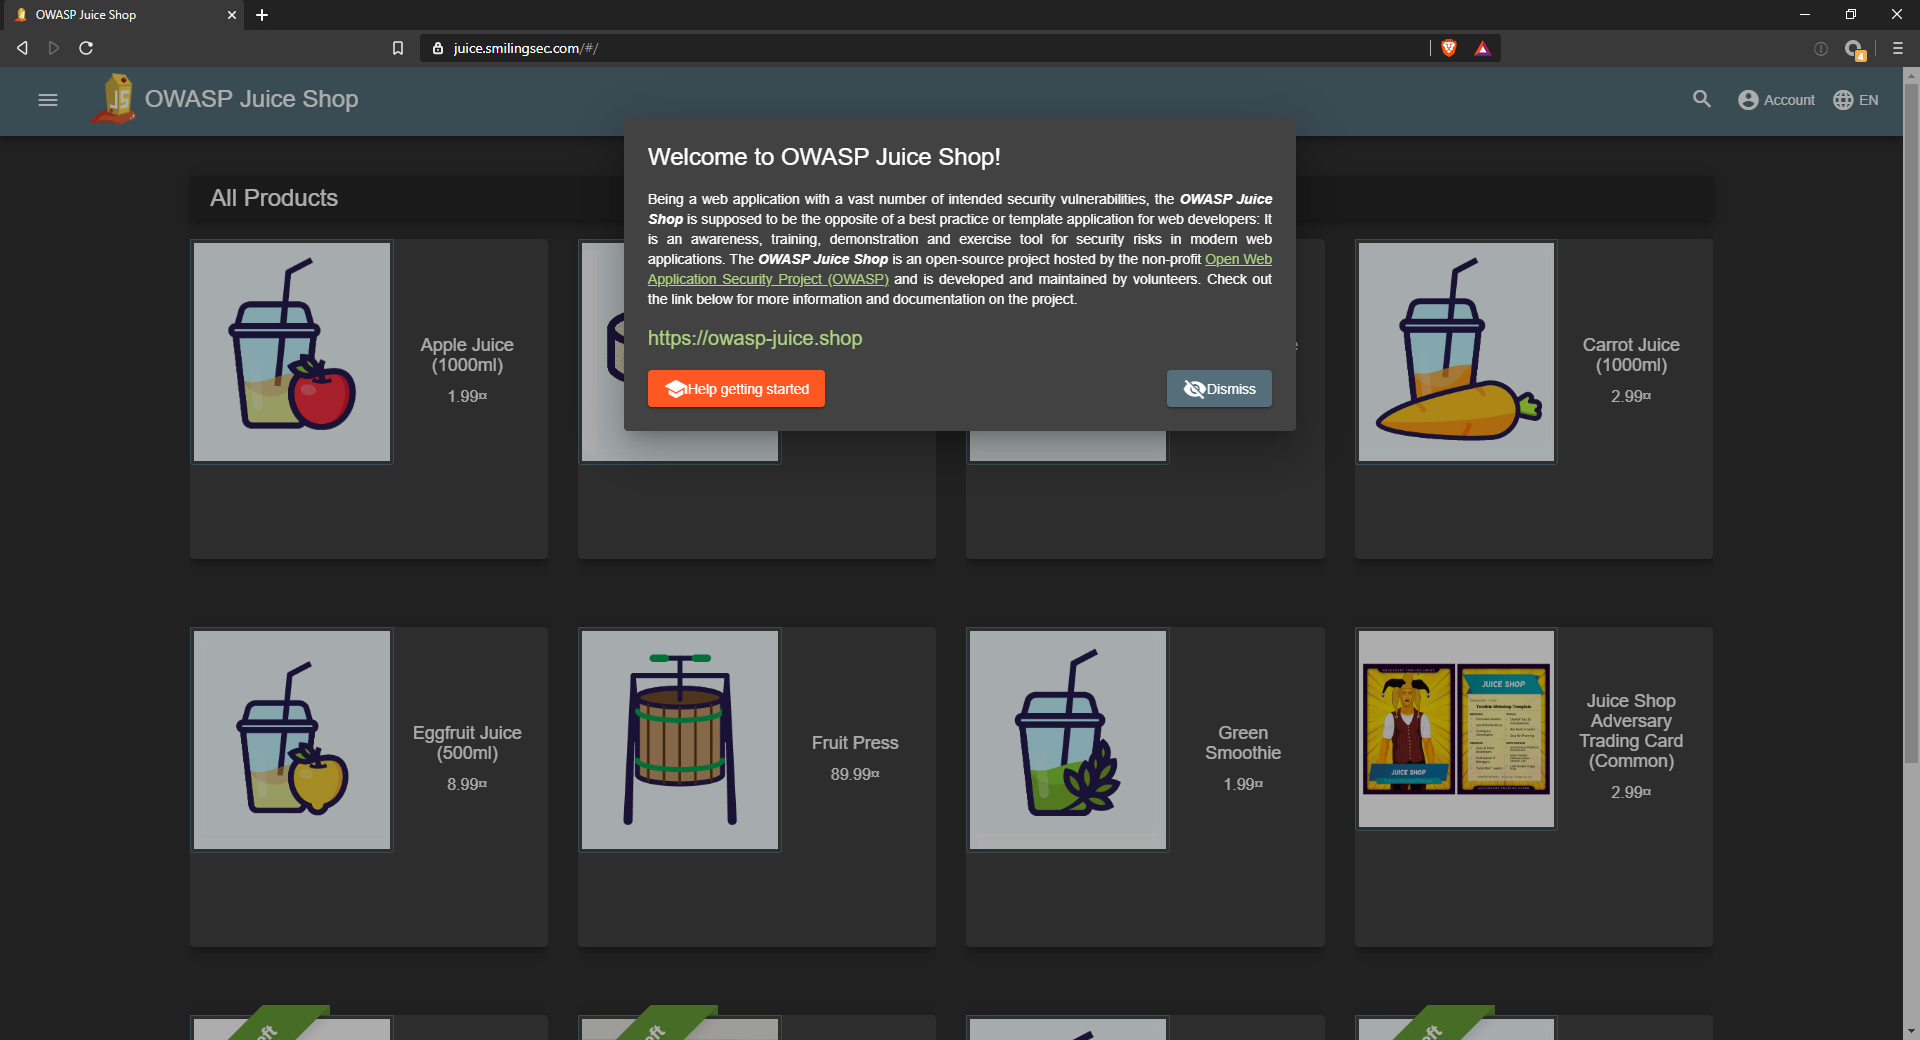
Task: Click the Brave Shields lion icon
Action: [1449, 48]
